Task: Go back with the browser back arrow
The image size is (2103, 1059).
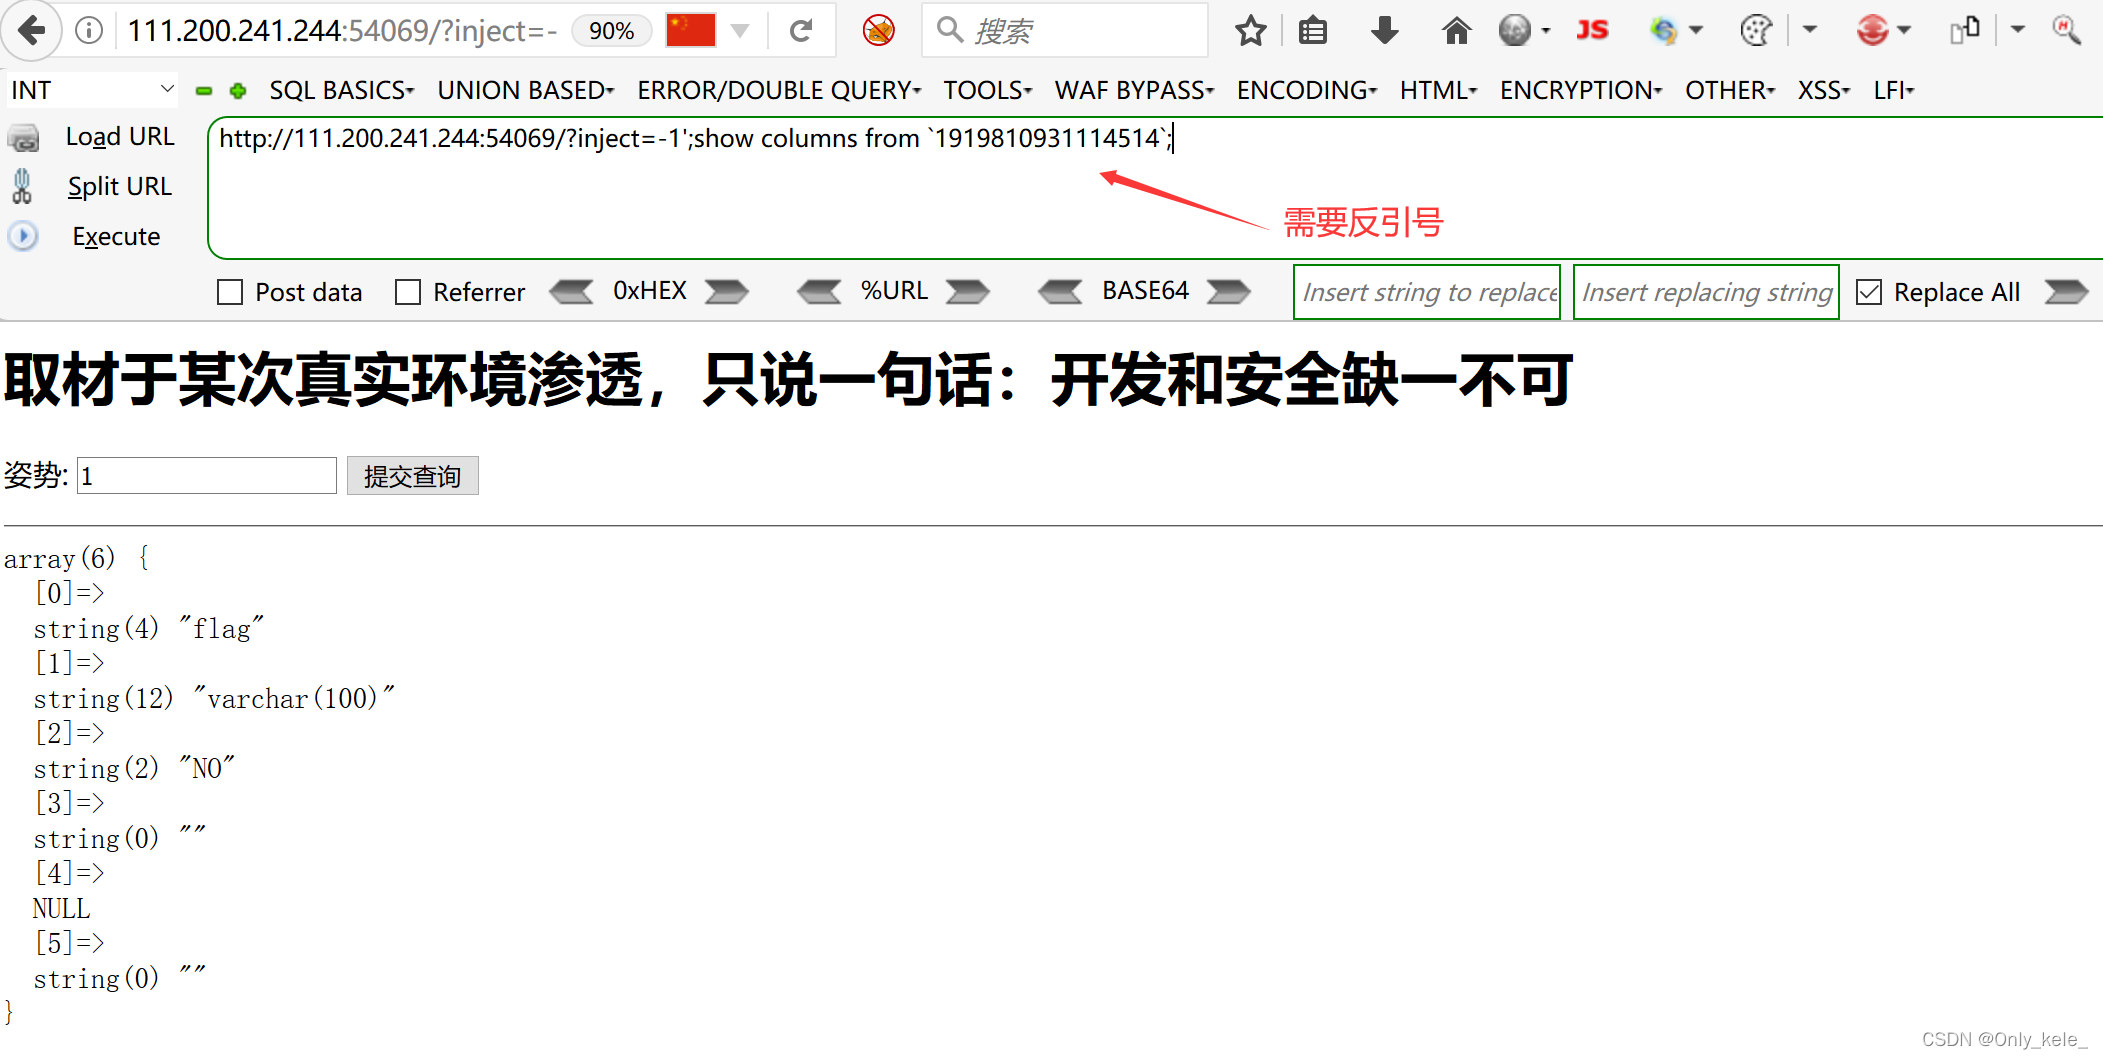Action: [x=32, y=31]
